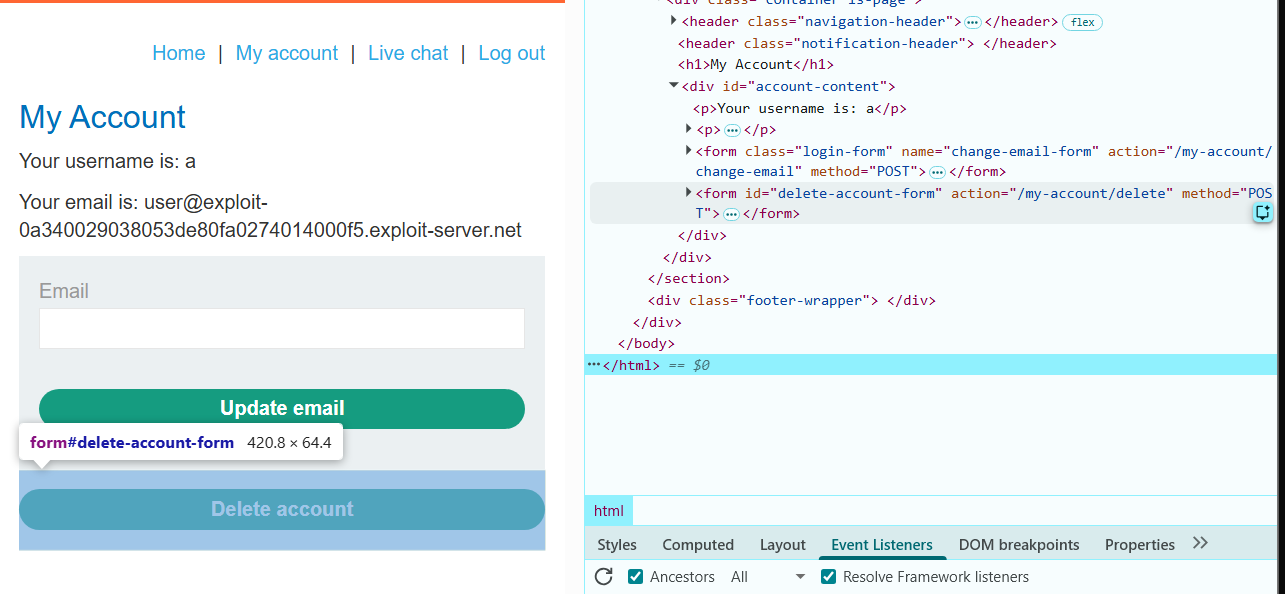Click the Email field label
Image resolution: width=1285 pixels, height=594 pixels.
(x=64, y=291)
